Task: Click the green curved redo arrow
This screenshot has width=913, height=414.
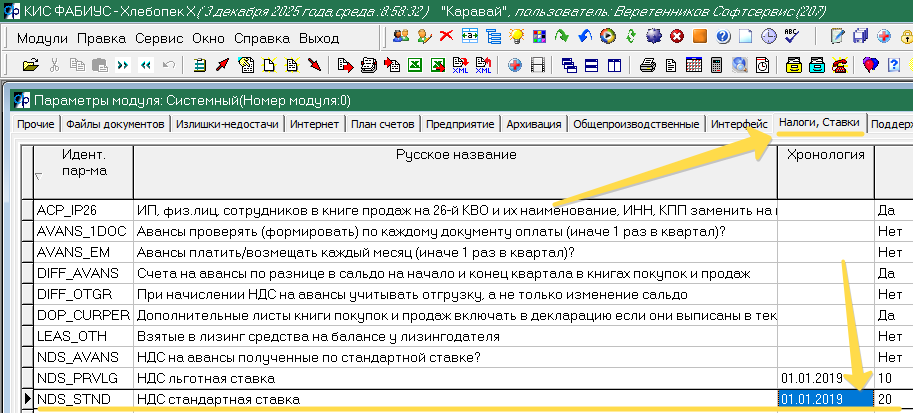Action: pos(562,36)
